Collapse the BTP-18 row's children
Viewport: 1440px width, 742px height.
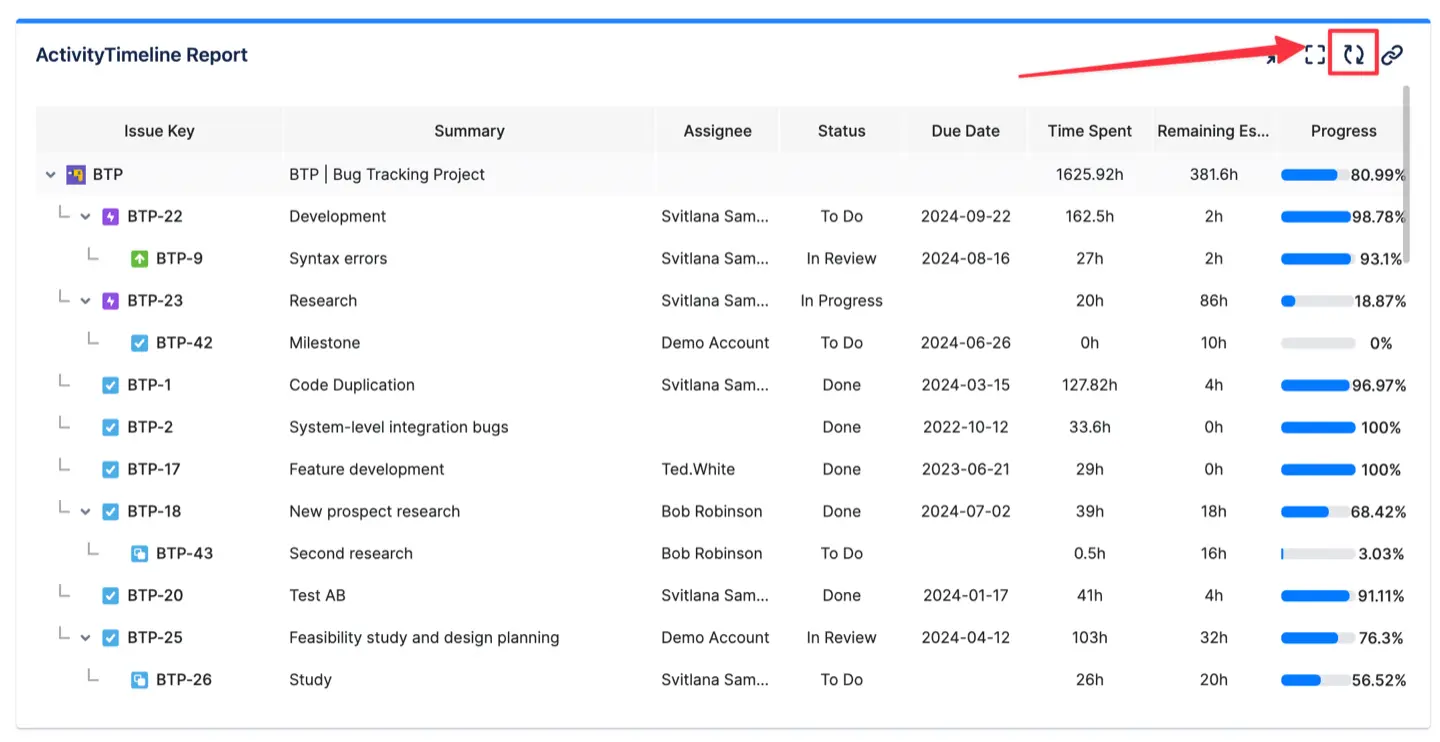pos(86,512)
